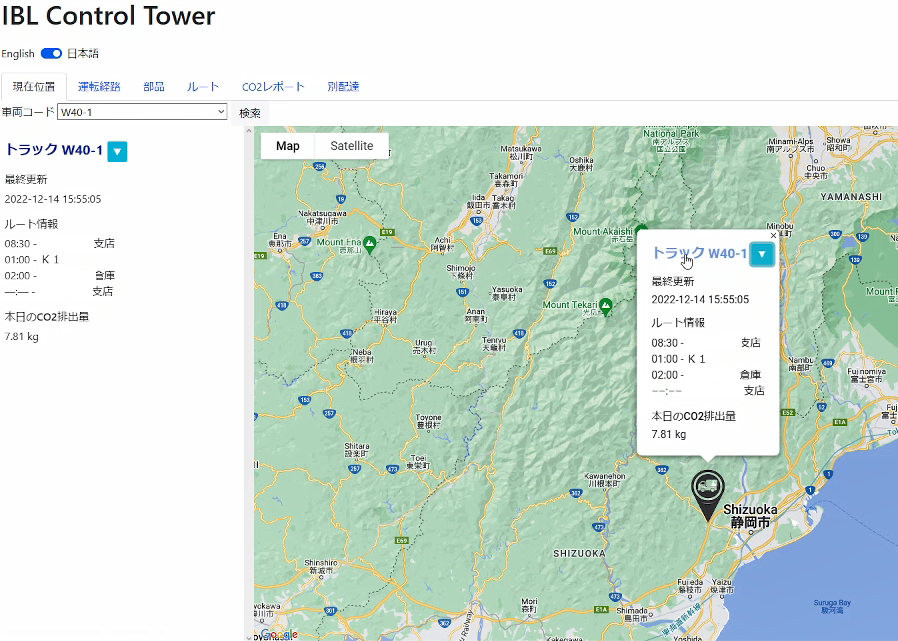
Task: Toggle the English/日本語 language switch
Action: point(51,54)
